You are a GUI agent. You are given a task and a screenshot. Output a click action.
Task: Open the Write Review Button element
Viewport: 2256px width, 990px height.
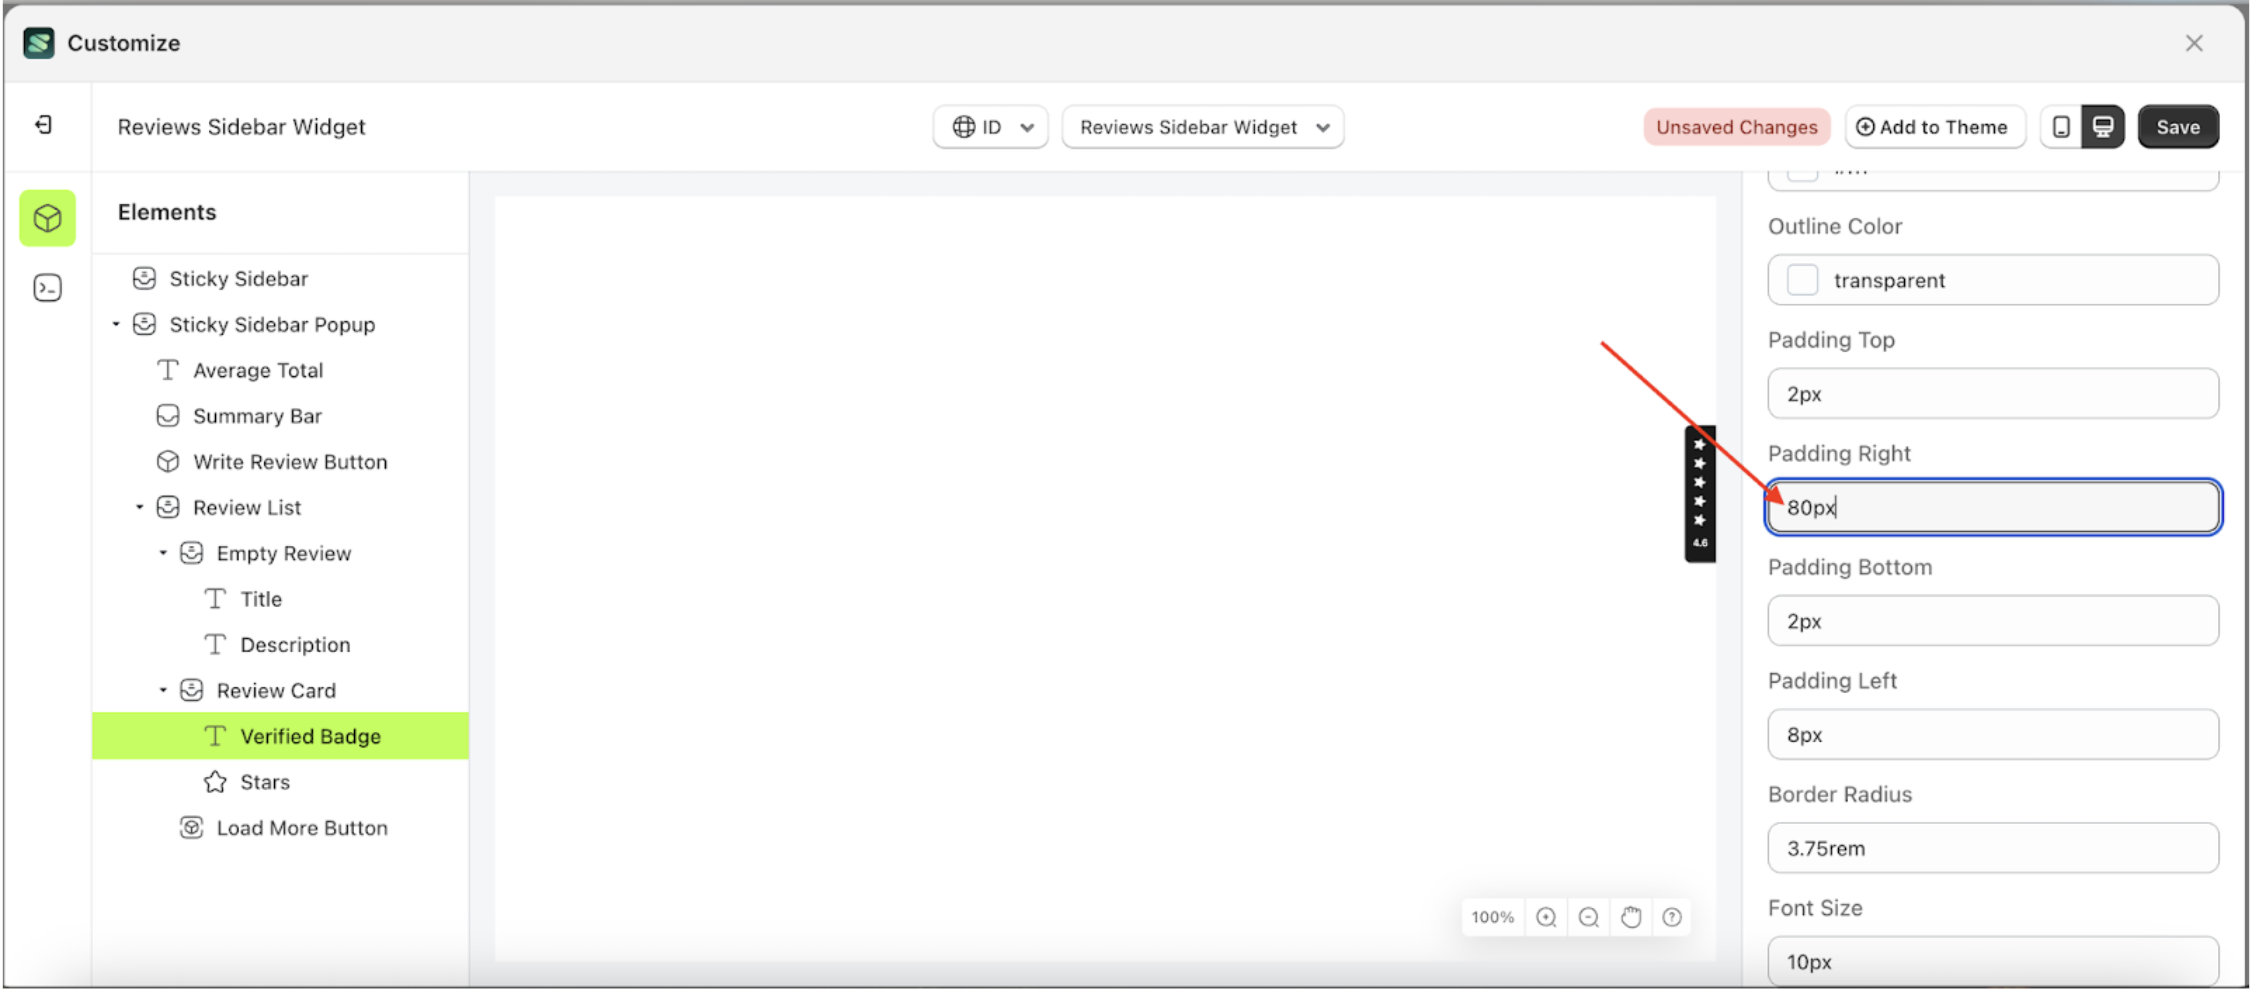pos(290,461)
